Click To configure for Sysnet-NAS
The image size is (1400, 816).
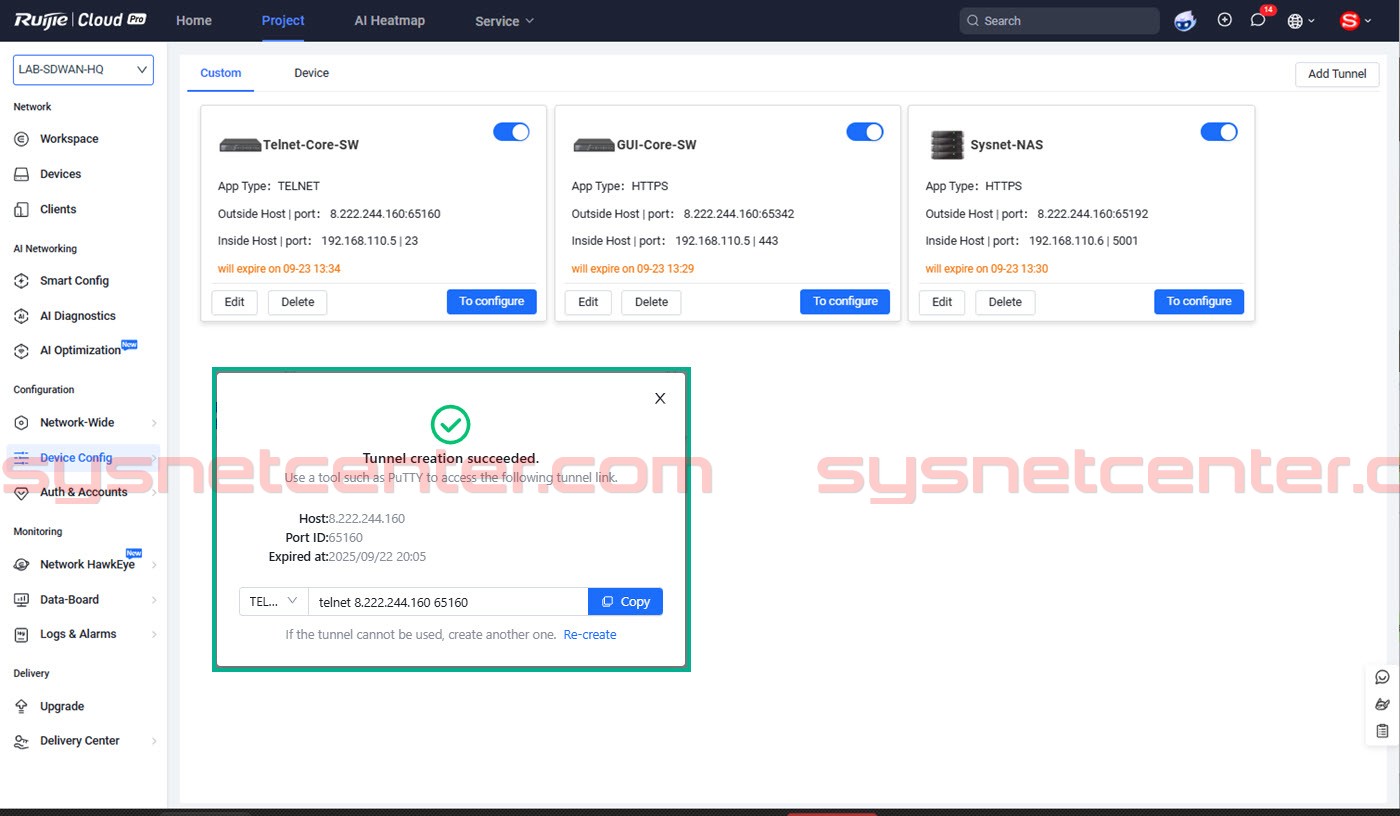1199,301
